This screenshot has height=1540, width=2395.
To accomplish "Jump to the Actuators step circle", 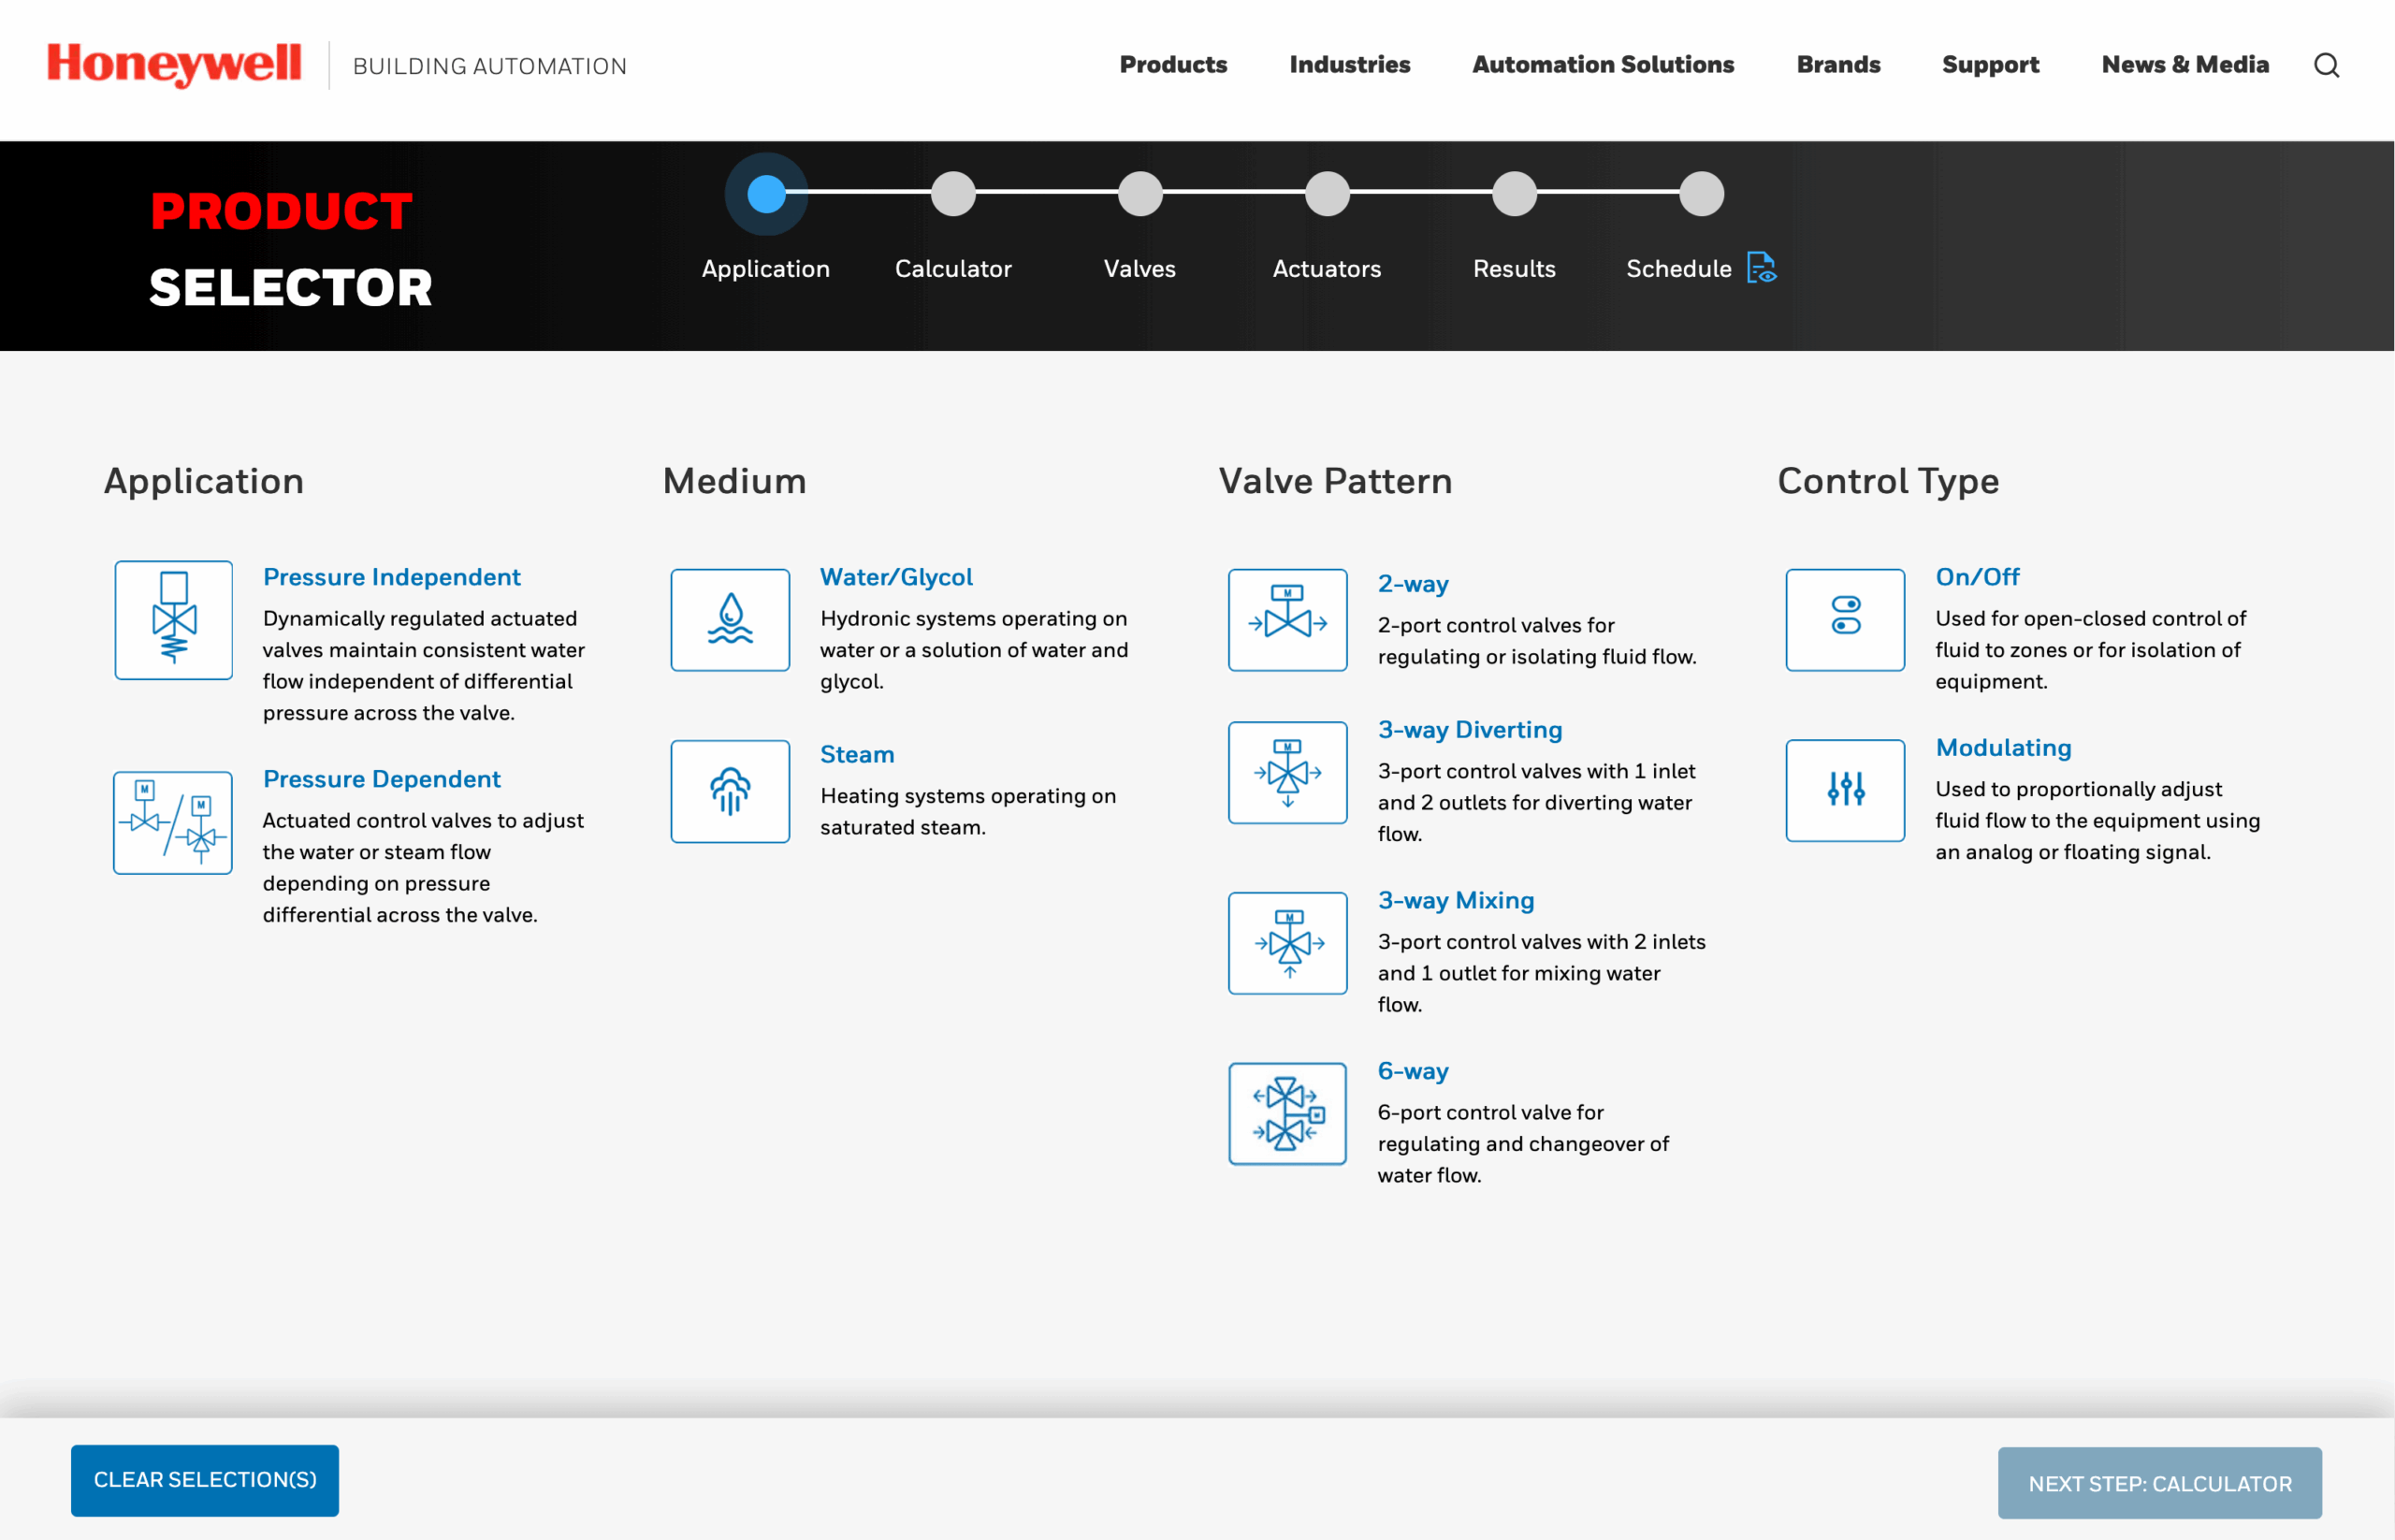I will (1327, 194).
